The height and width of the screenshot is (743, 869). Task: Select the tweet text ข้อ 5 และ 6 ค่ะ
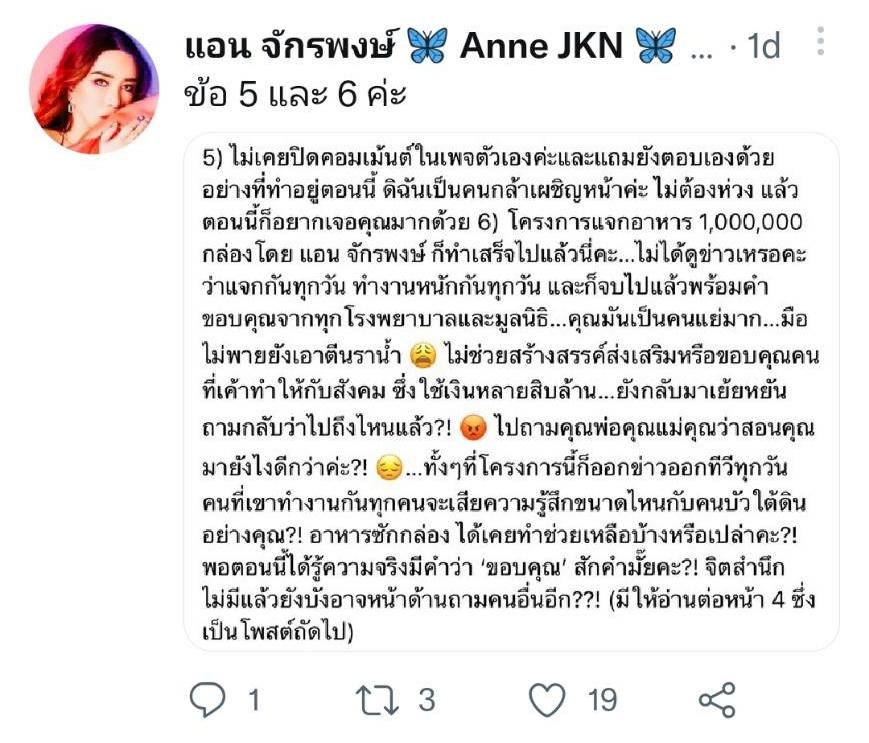pos(295,94)
